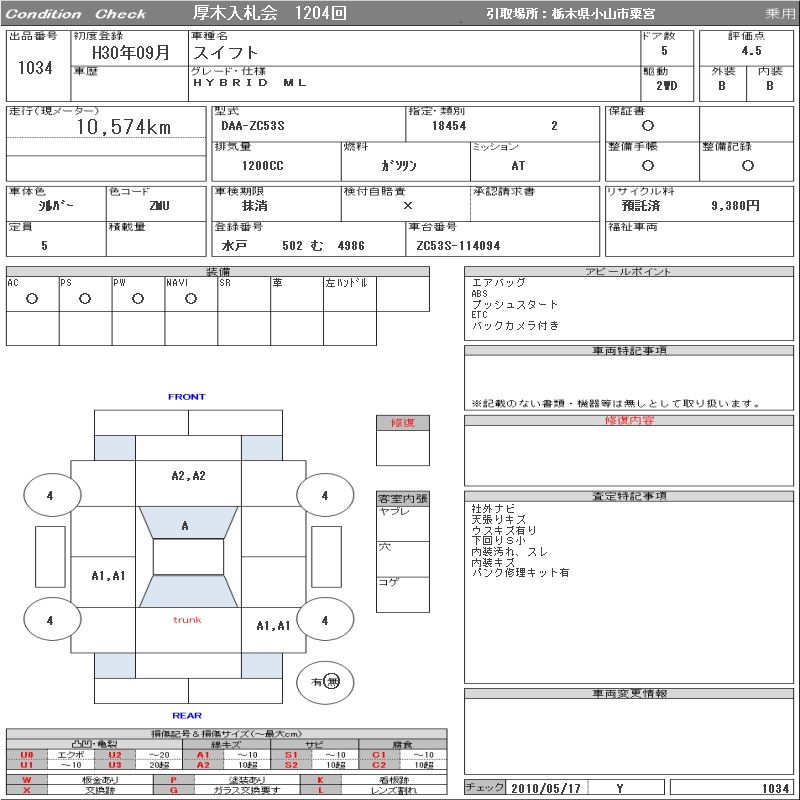Click the red W legend cell
The image size is (800, 800).
coord(26,779)
